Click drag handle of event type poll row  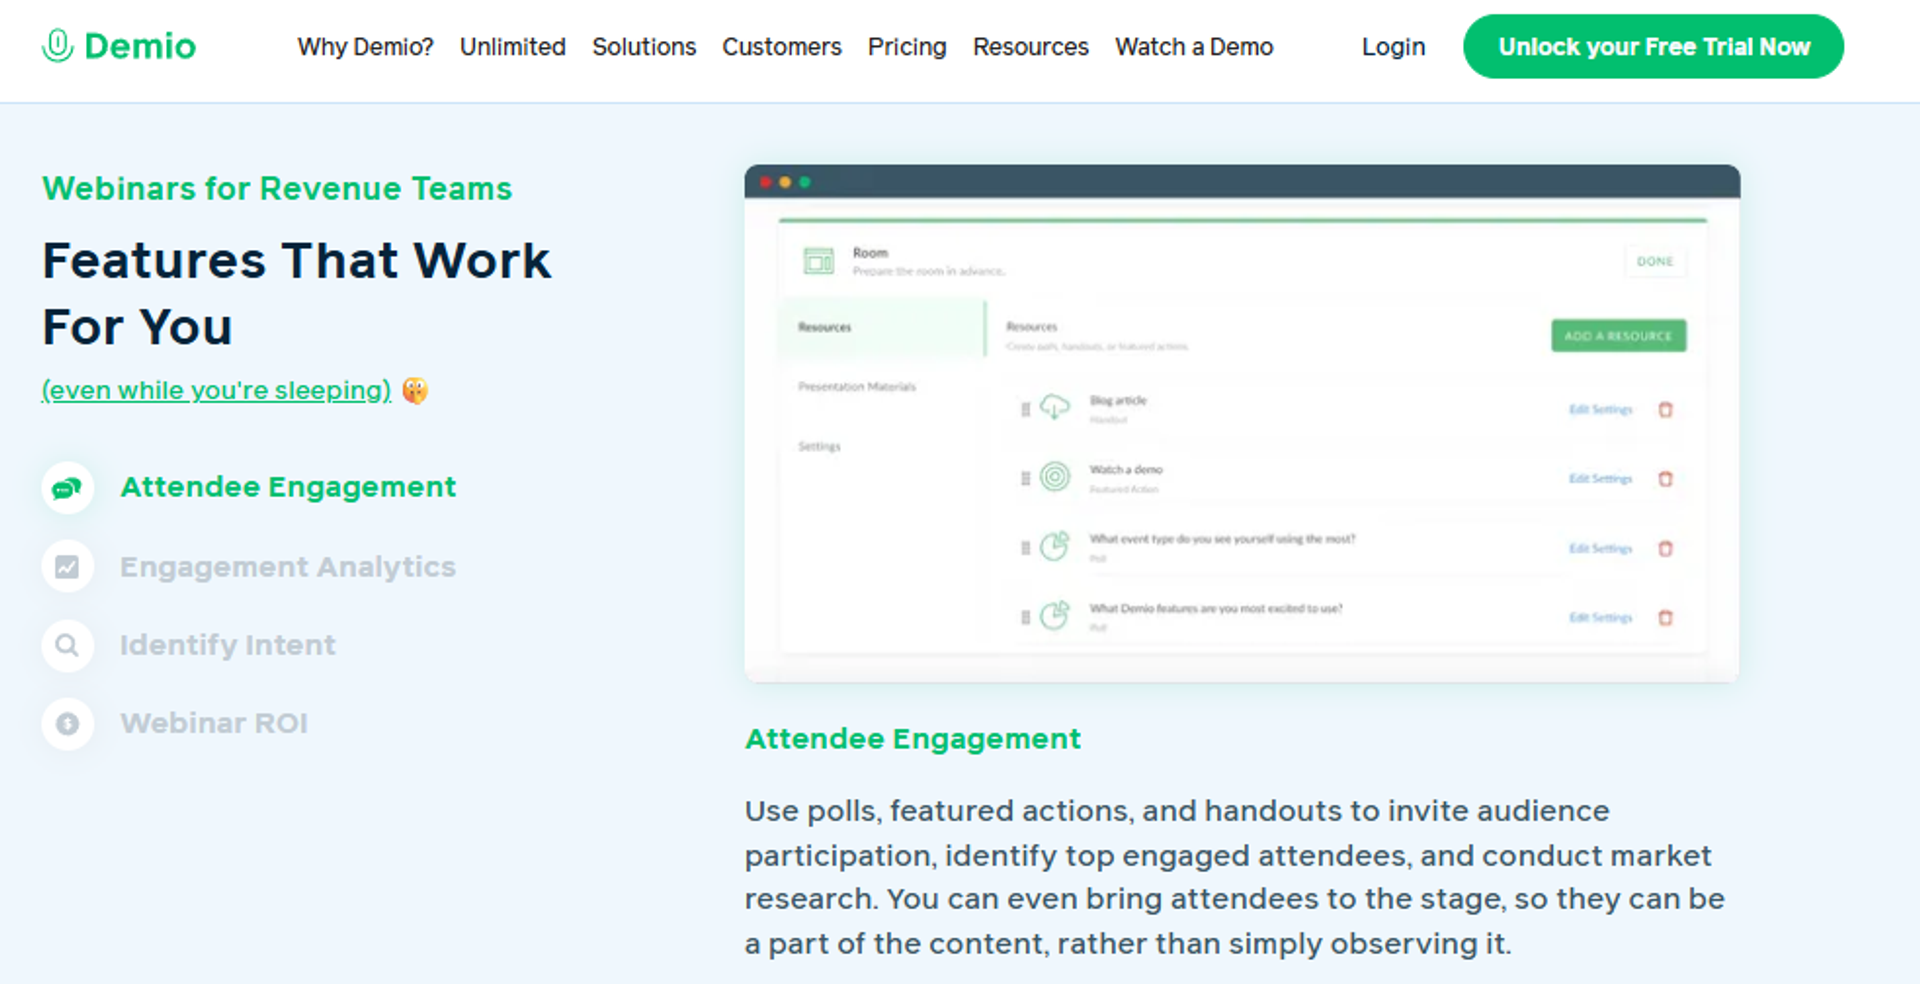point(1025,548)
